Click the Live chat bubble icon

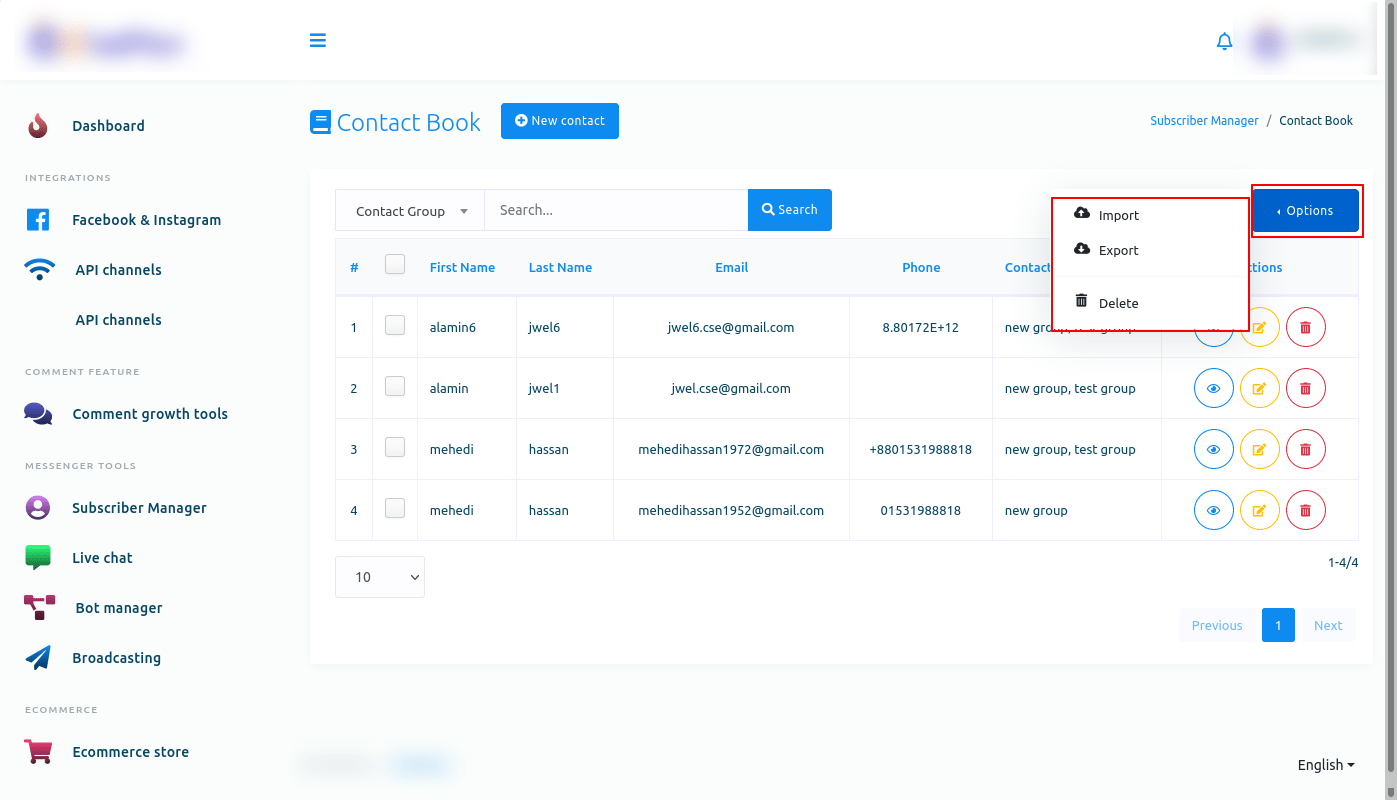click(38, 558)
